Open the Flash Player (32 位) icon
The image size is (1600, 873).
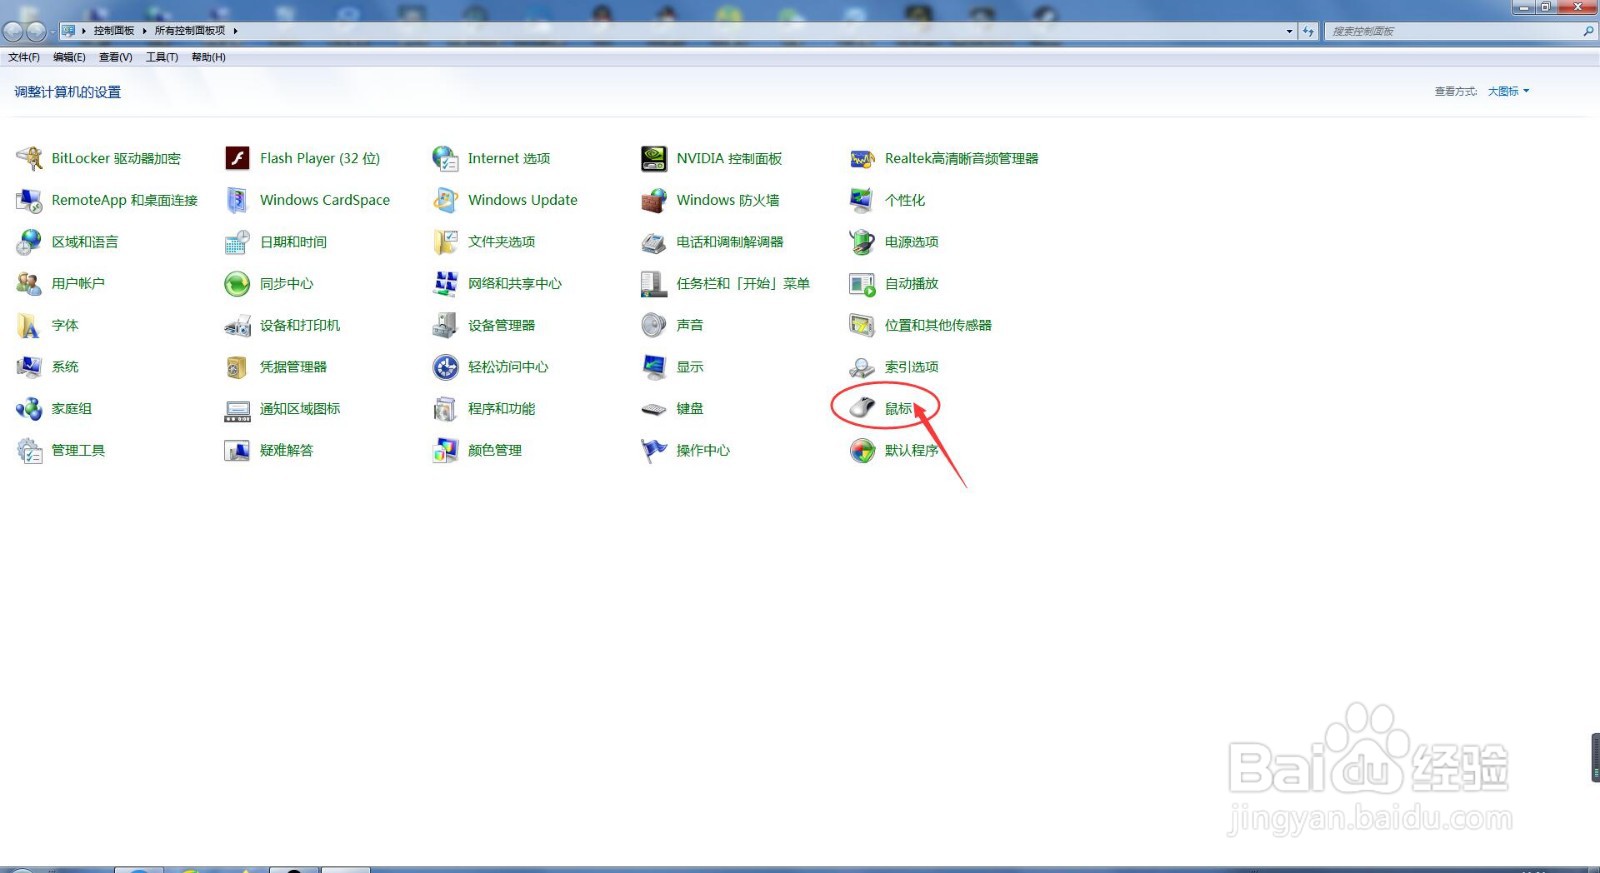tap(237, 158)
